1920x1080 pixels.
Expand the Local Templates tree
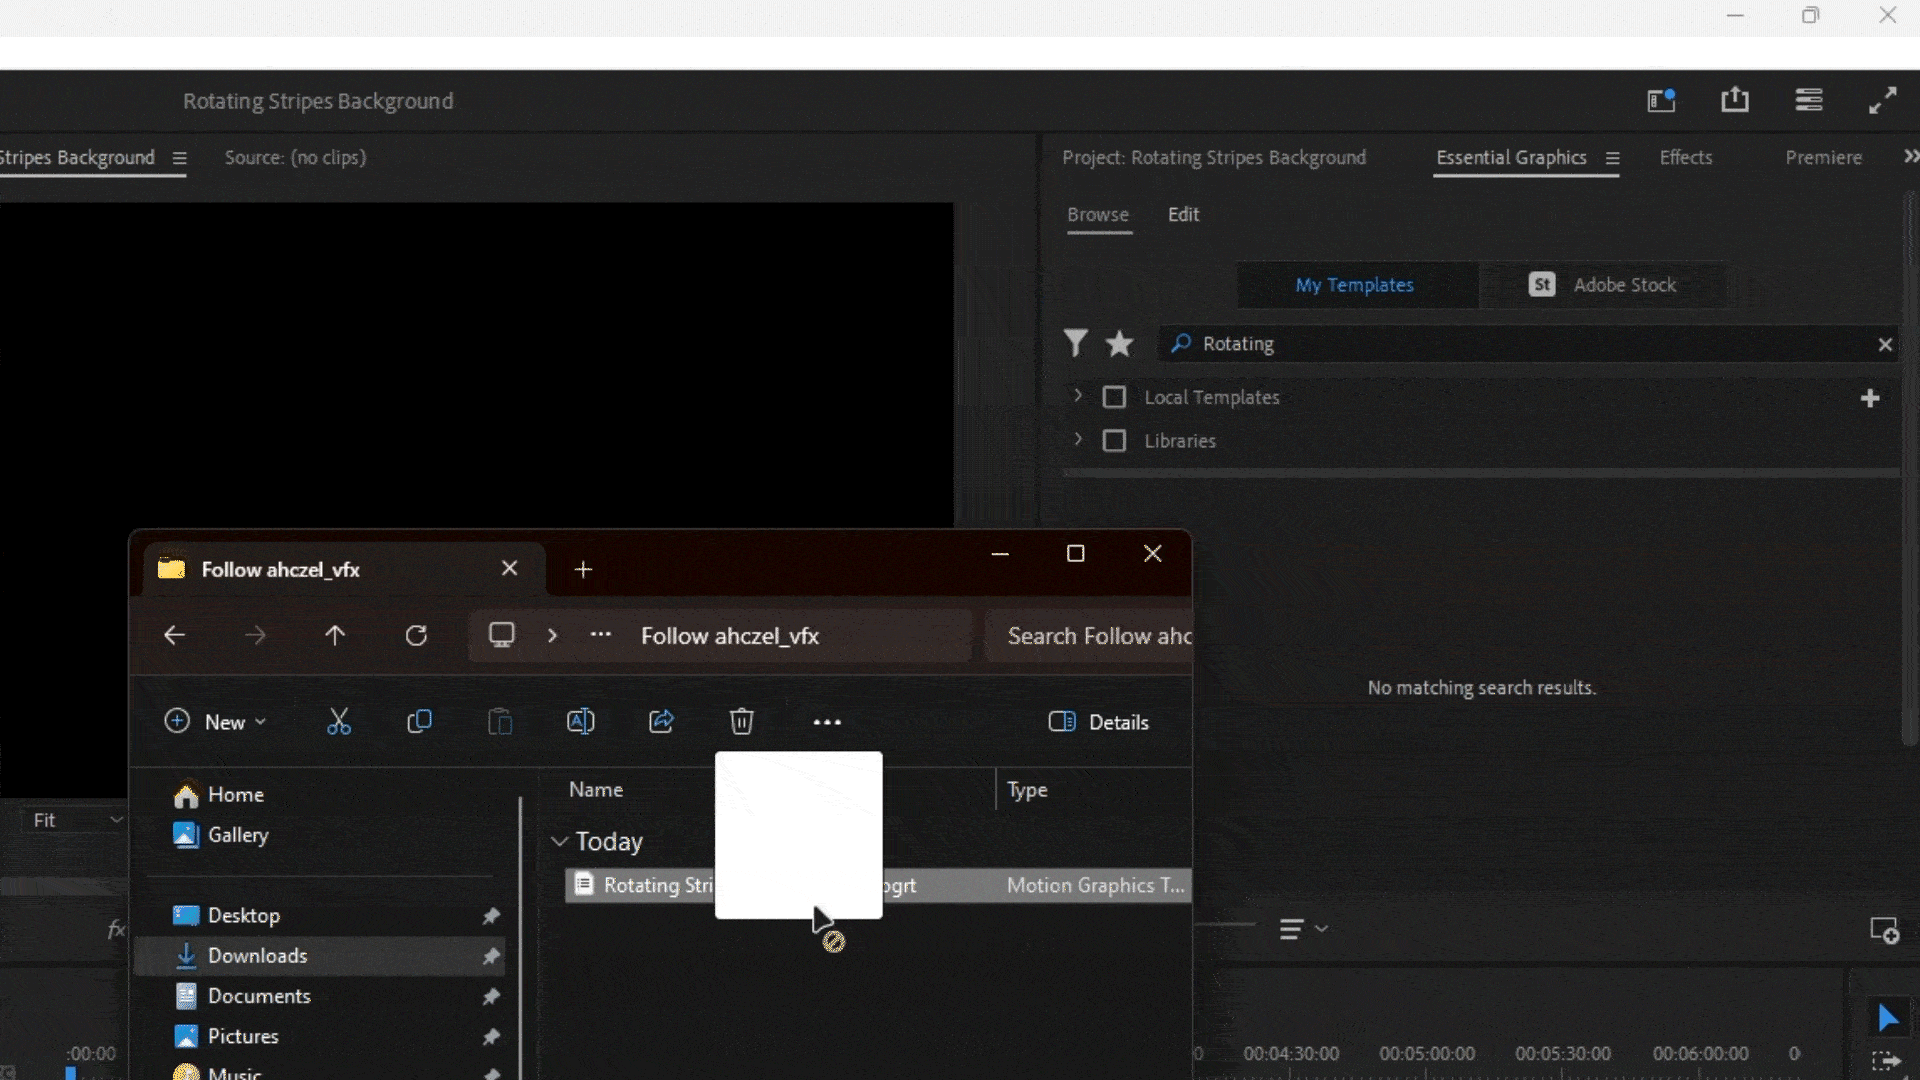(1077, 396)
